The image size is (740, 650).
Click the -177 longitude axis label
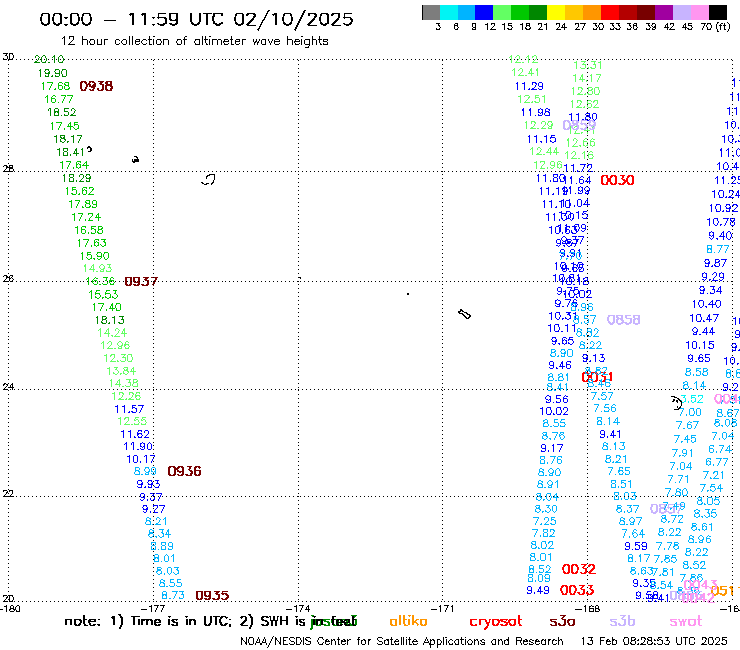click(x=153, y=609)
